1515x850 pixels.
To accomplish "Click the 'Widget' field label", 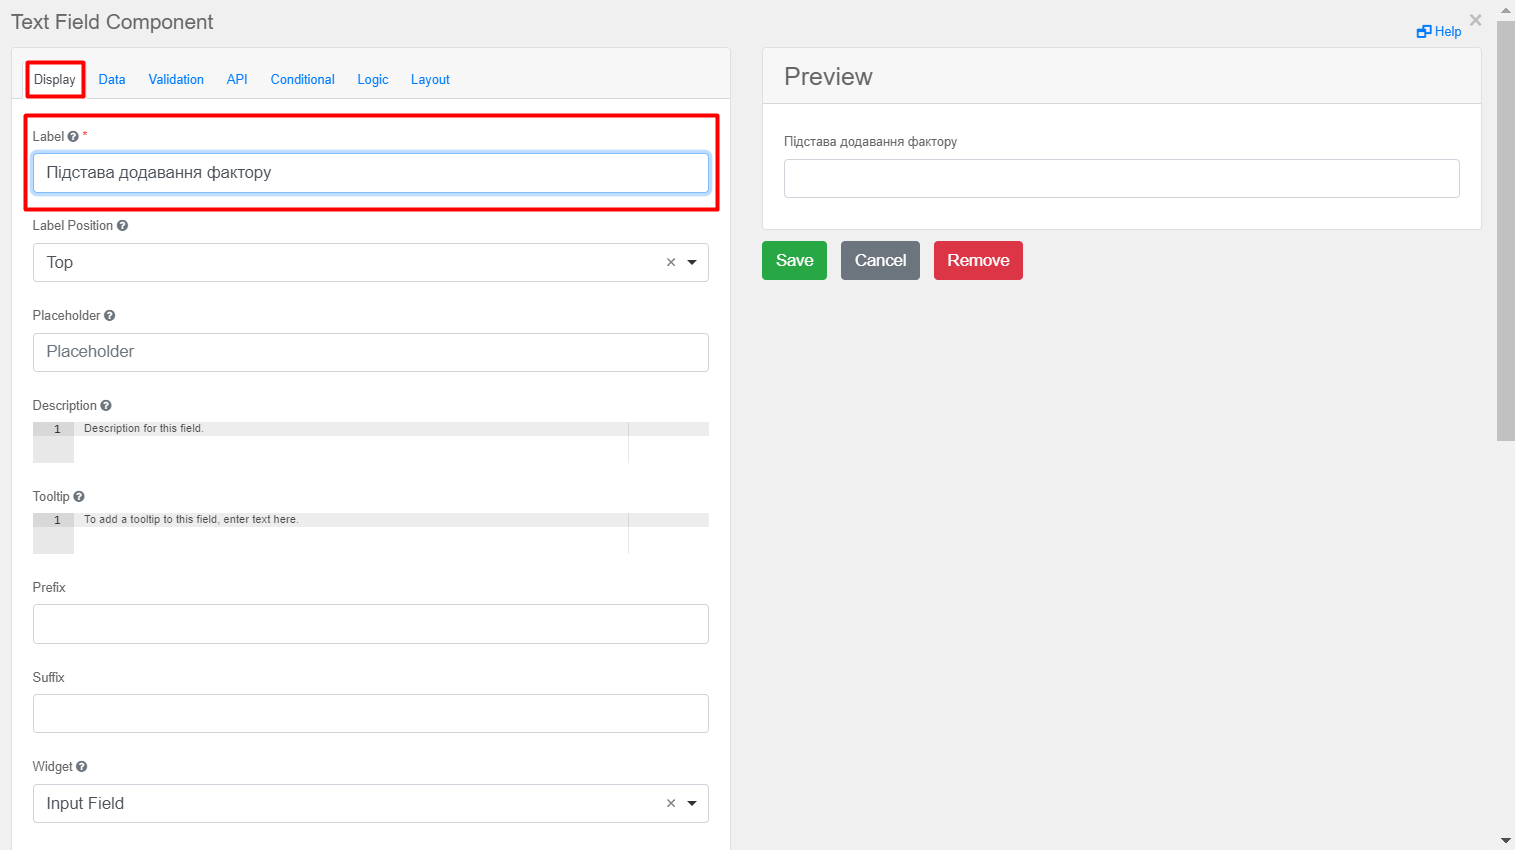I will 53,767.
